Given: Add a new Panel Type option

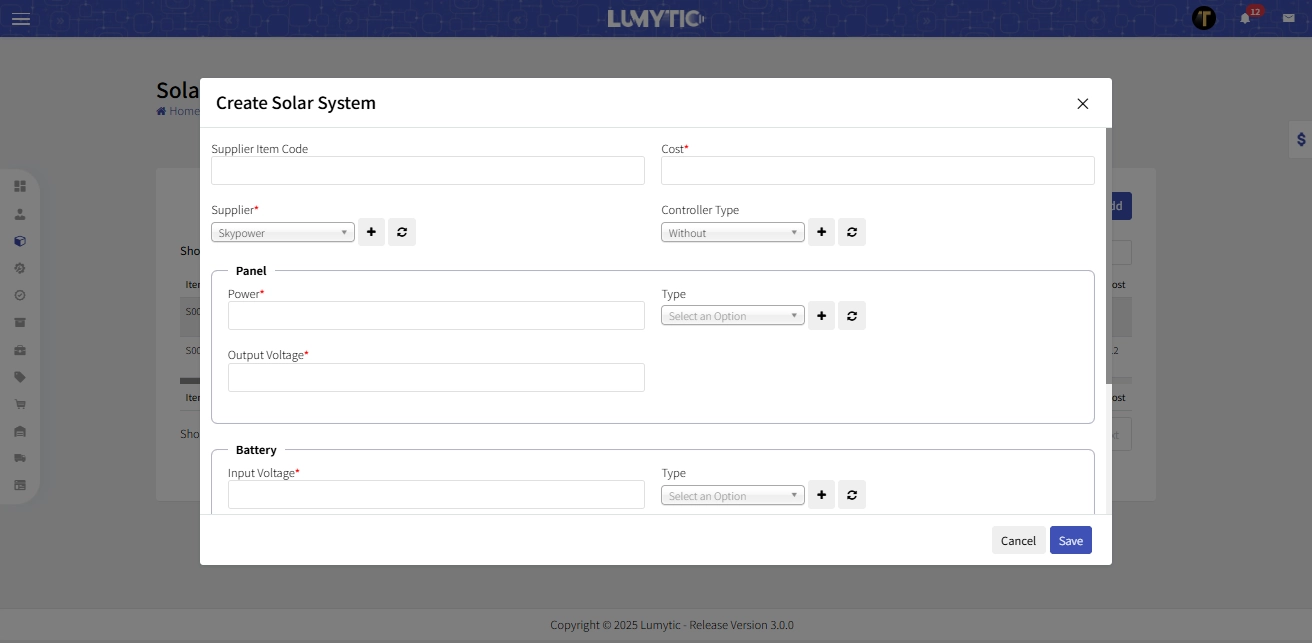Looking at the screenshot, I should (x=821, y=316).
